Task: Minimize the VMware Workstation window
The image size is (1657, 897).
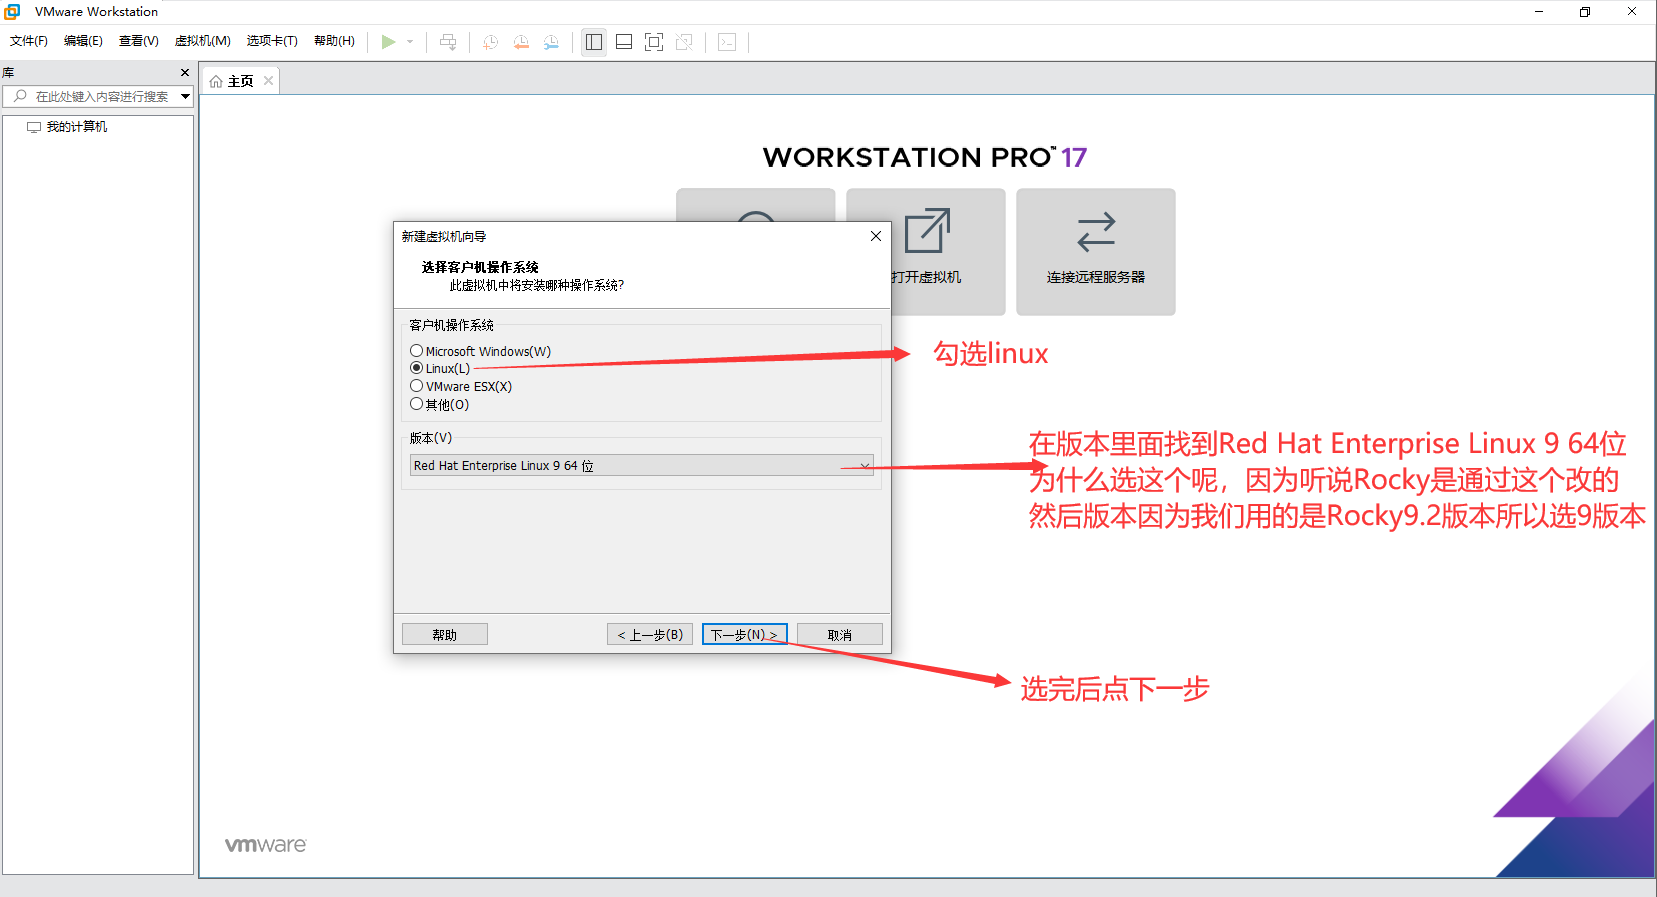Action: (x=1539, y=12)
